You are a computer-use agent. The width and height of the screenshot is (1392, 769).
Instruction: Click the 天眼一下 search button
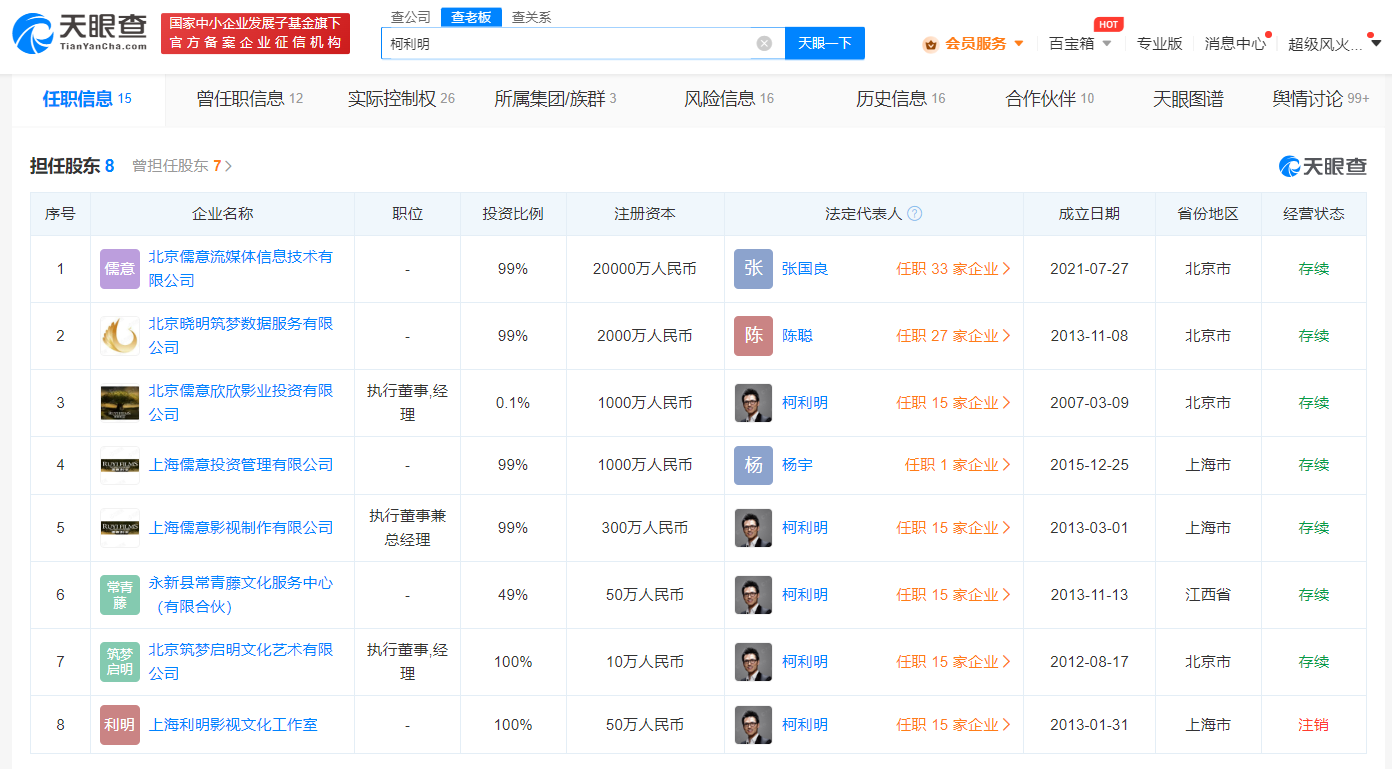pos(825,43)
